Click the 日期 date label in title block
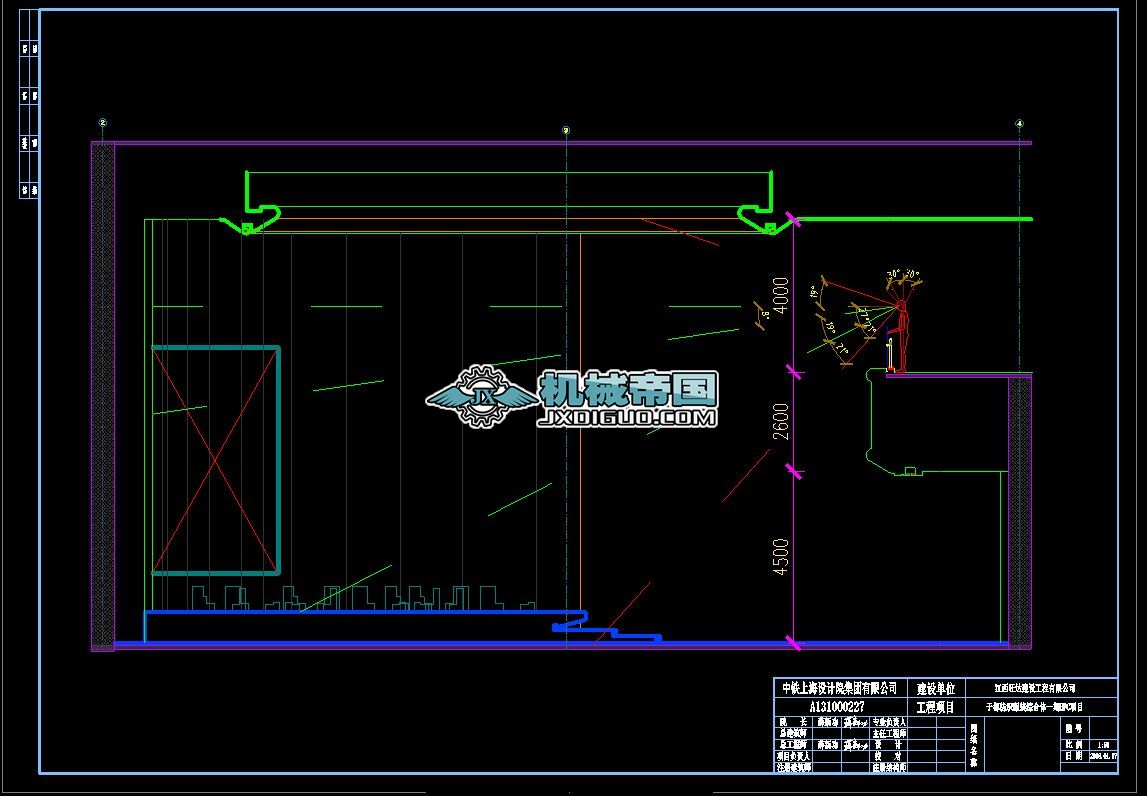Image resolution: width=1147 pixels, height=796 pixels. (x=1073, y=756)
